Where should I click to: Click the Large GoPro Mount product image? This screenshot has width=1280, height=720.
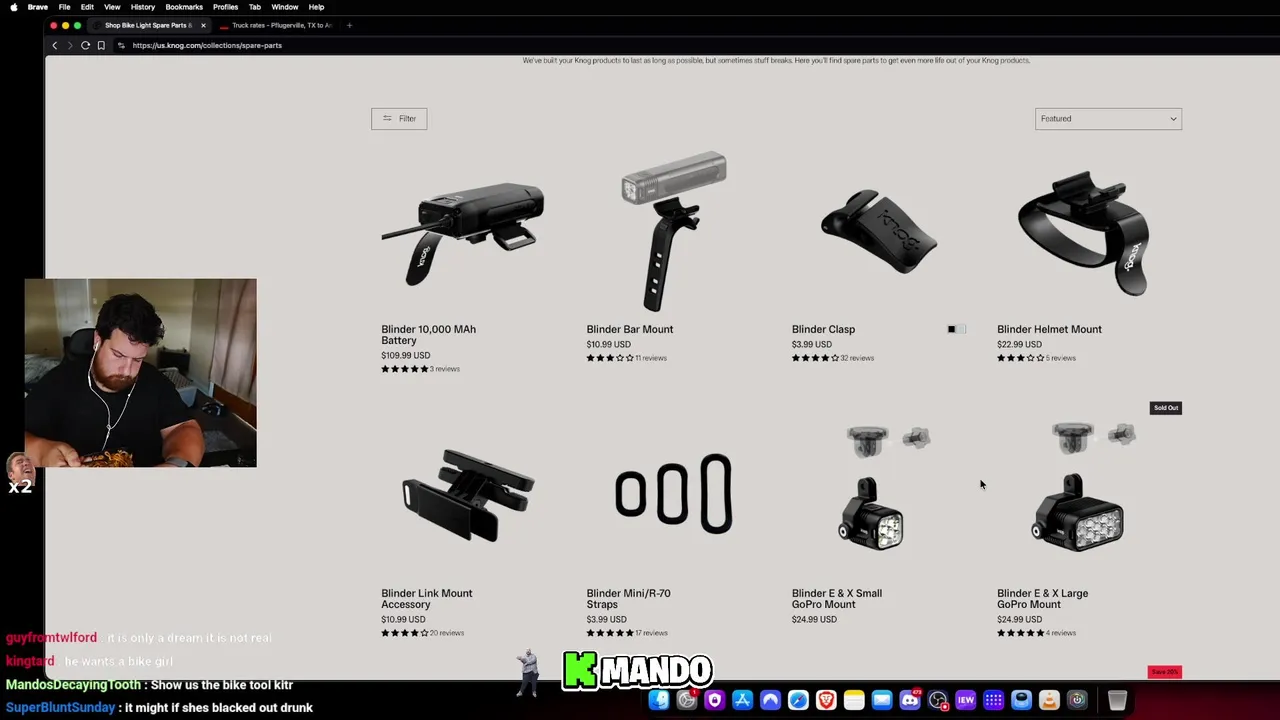point(1085,488)
